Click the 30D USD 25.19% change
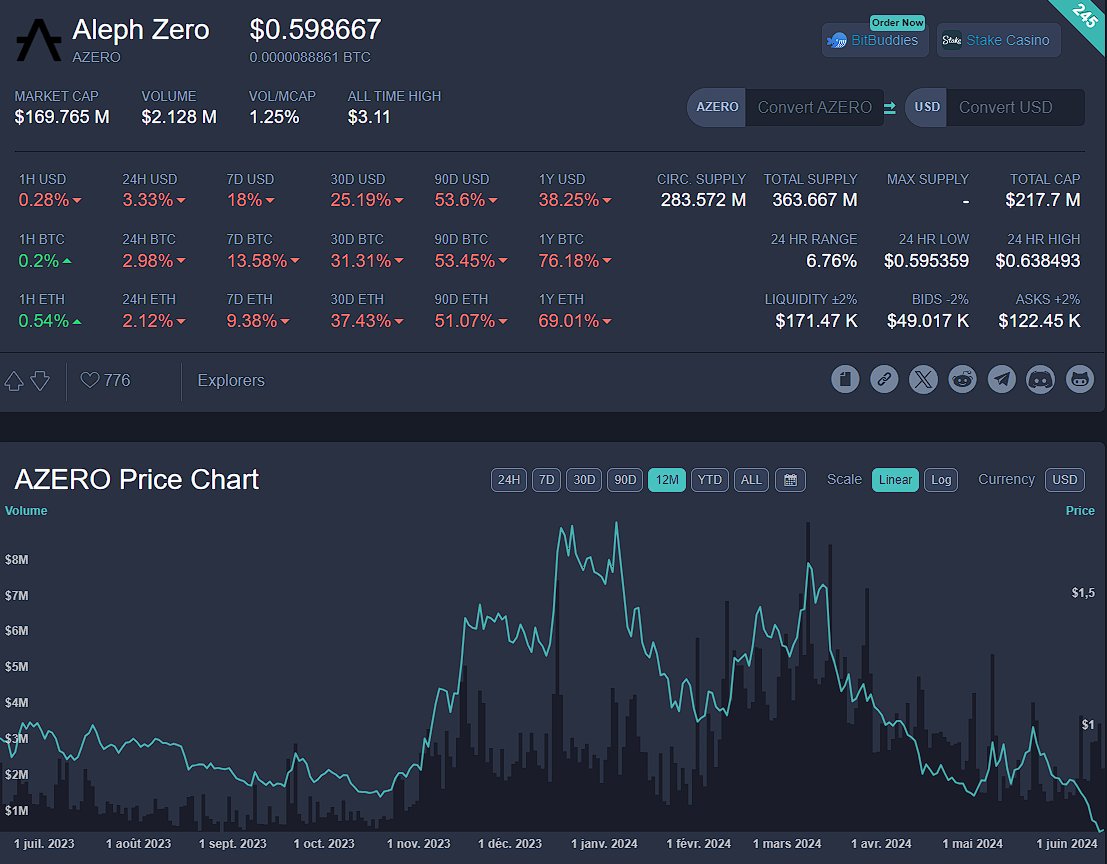The image size is (1107, 864). [x=367, y=200]
